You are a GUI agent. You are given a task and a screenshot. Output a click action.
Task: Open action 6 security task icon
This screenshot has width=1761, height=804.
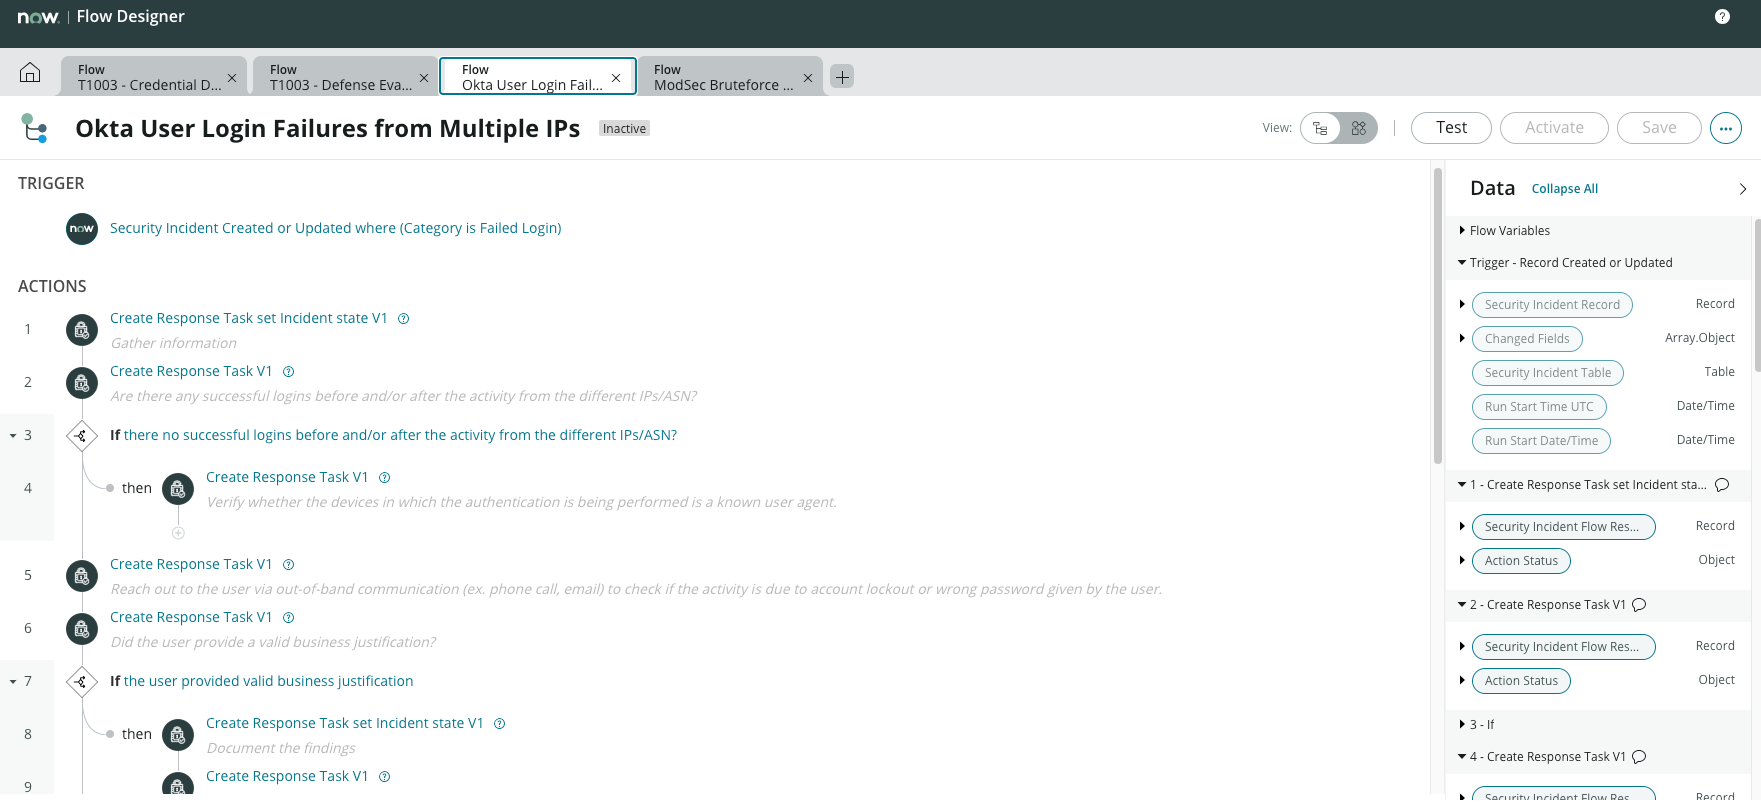pos(82,629)
